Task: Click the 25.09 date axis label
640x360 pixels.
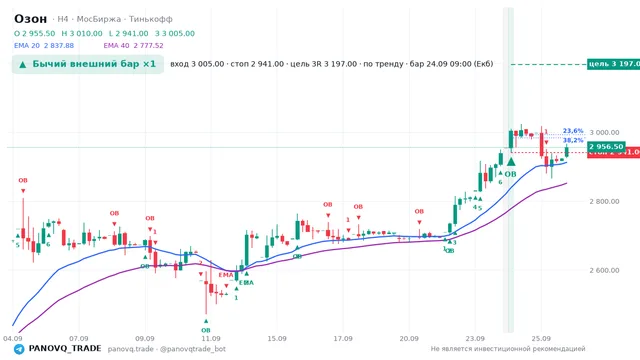Action: (x=541, y=339)
